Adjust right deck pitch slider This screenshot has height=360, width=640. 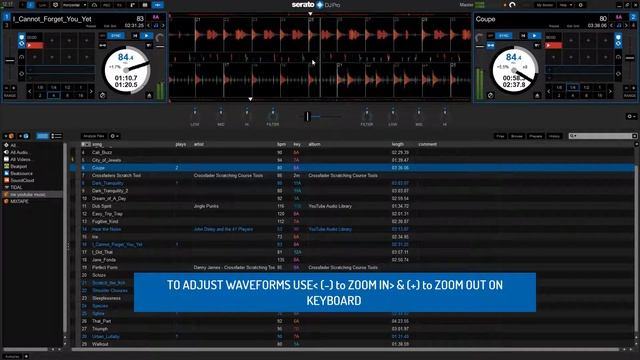coord(630,58)
